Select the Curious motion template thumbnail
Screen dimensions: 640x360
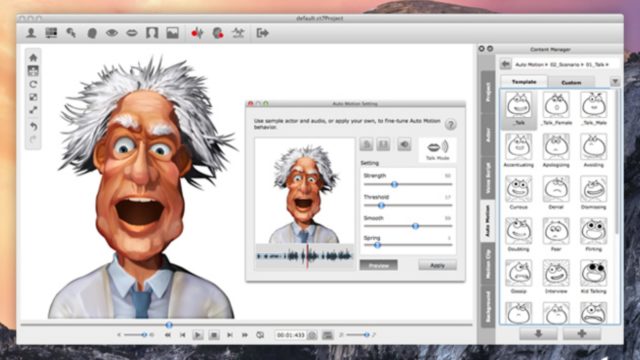click(518, 192)
